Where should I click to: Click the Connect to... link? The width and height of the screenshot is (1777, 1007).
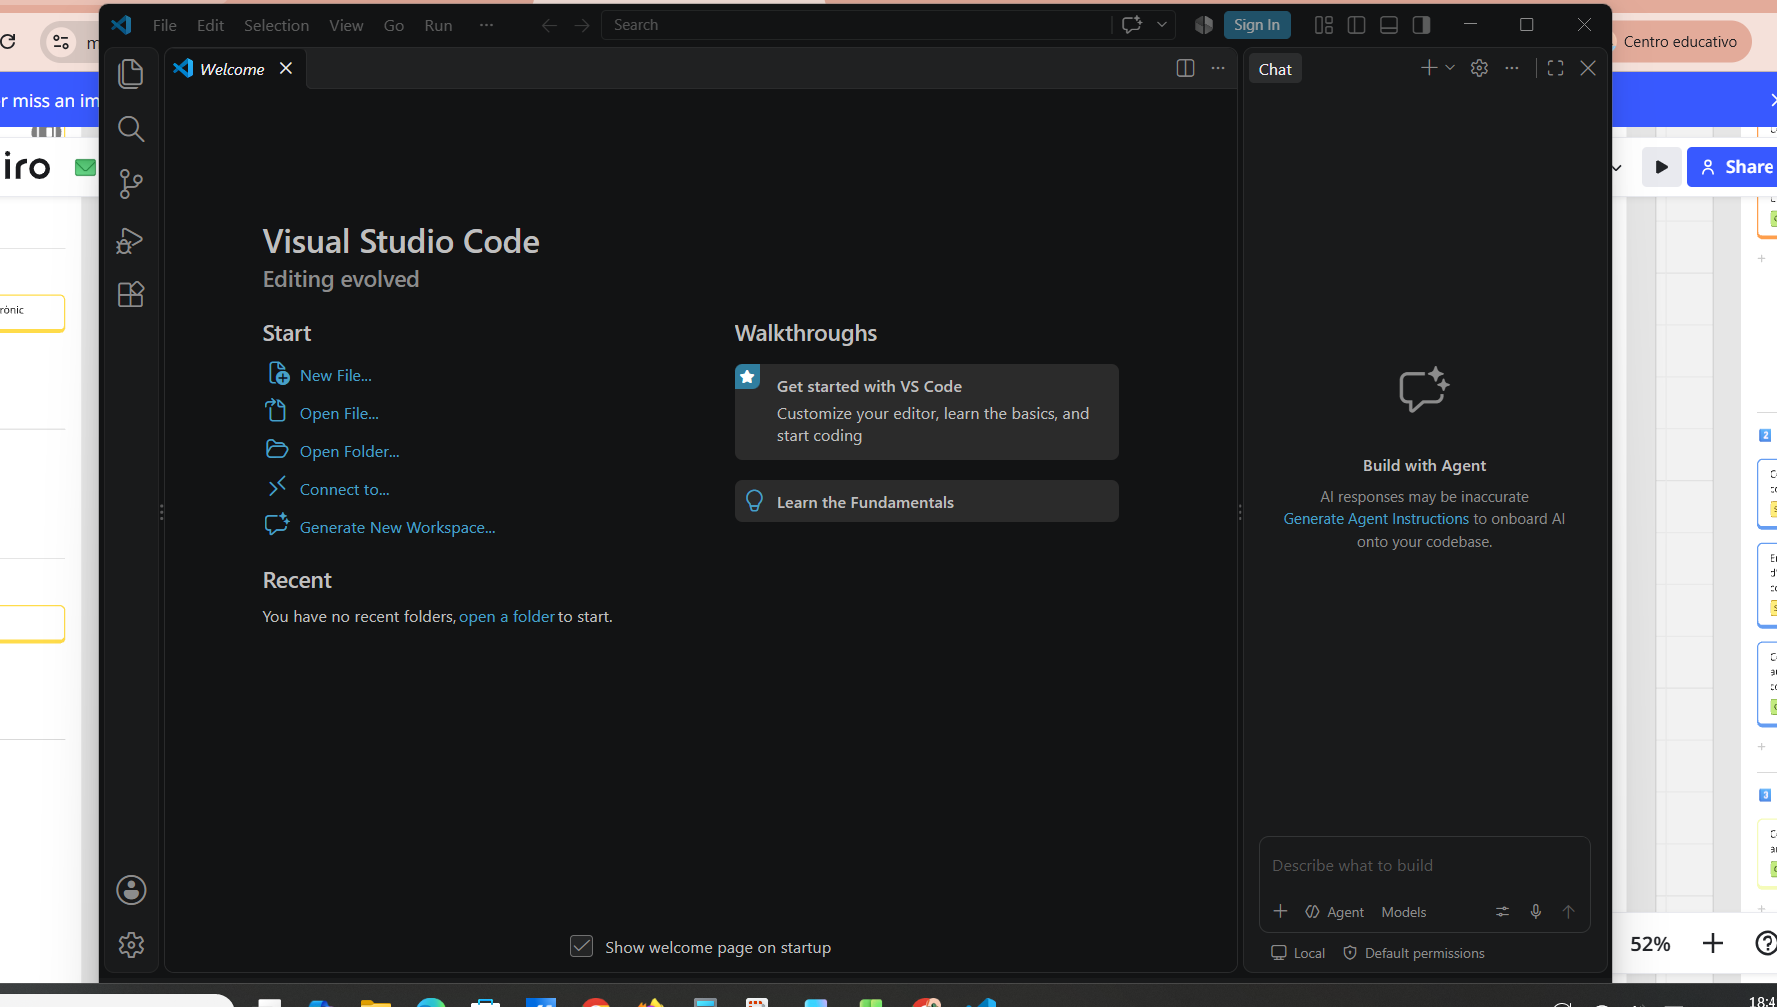pos(345,489)
